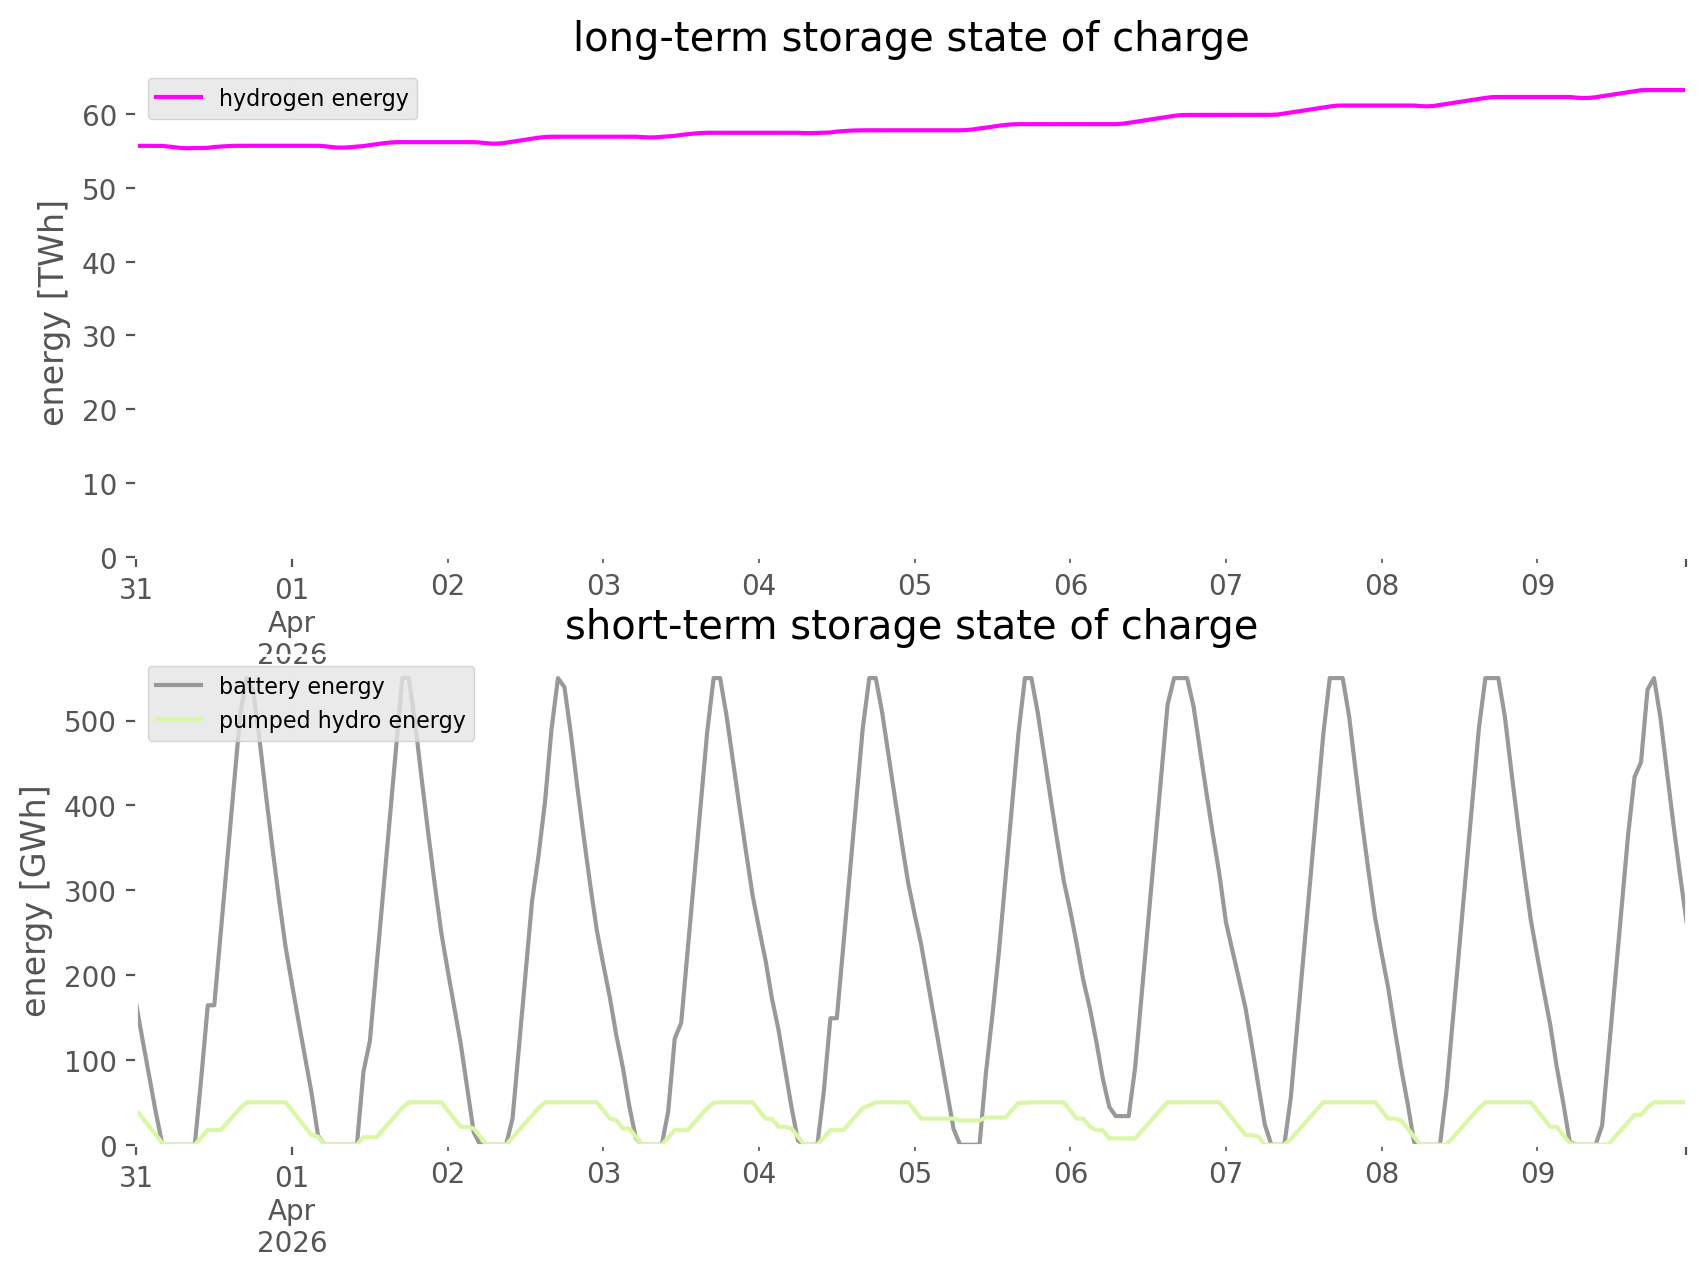Click the 500 tick on the short-term chart y-axis
Viewport: 1706px width, 1277px height.
(x=90, y=721)
